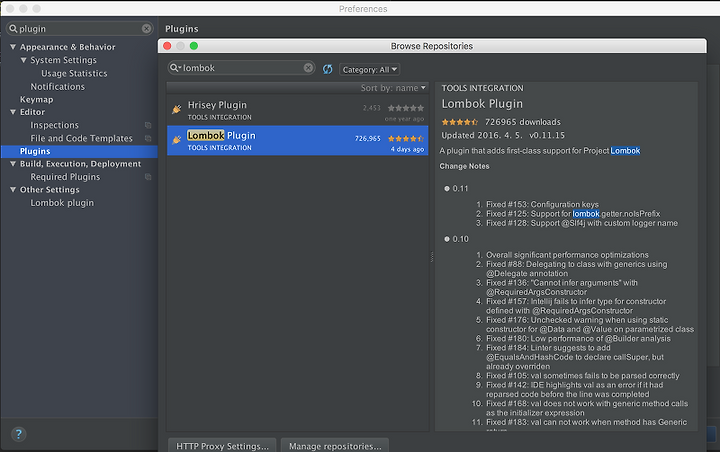Change the Sort by: name option
This screenshot has width=720, height=452.
pos(393,88)
